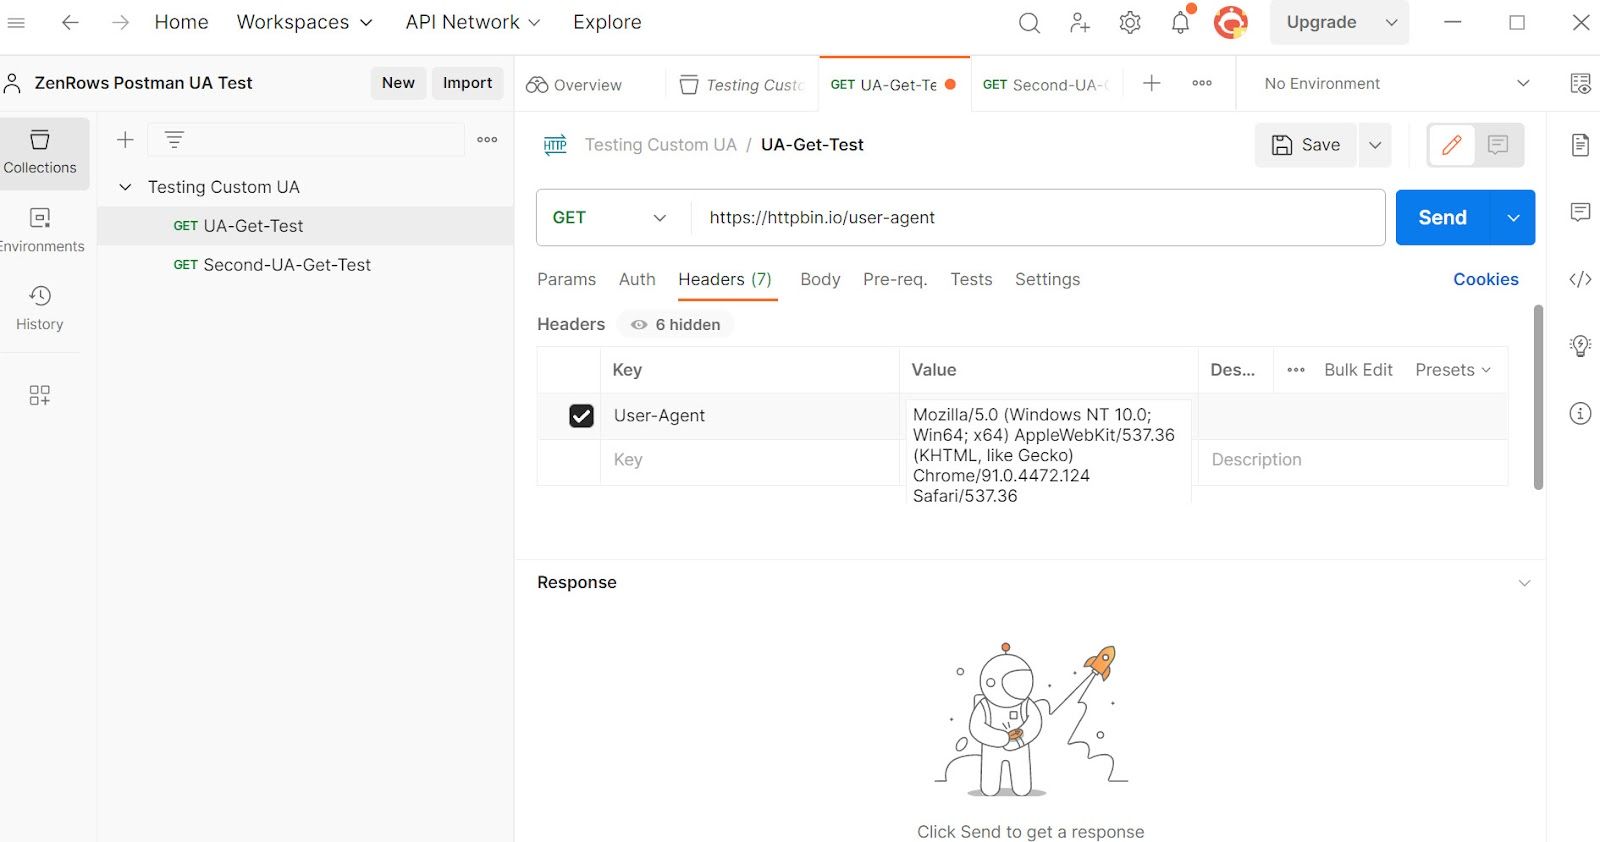Screen dimensions: 1600x842
Task: Change the GET method dropdown
Action: tap(610, 218)
